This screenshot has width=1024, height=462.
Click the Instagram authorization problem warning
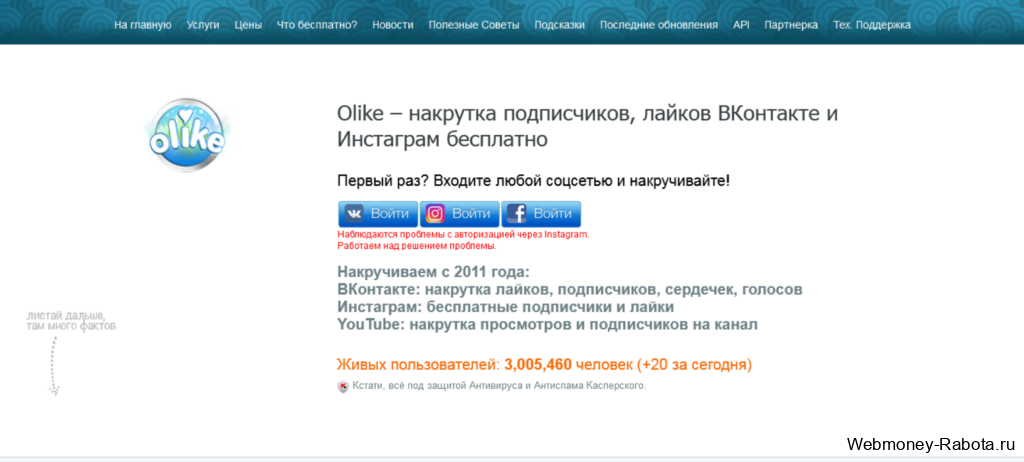pyautogui.click(x=464, y=240)
